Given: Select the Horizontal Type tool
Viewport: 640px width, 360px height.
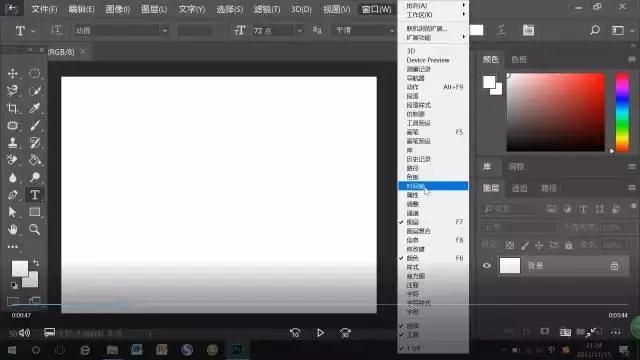Looking at the screenshot, I should [35, 195].
